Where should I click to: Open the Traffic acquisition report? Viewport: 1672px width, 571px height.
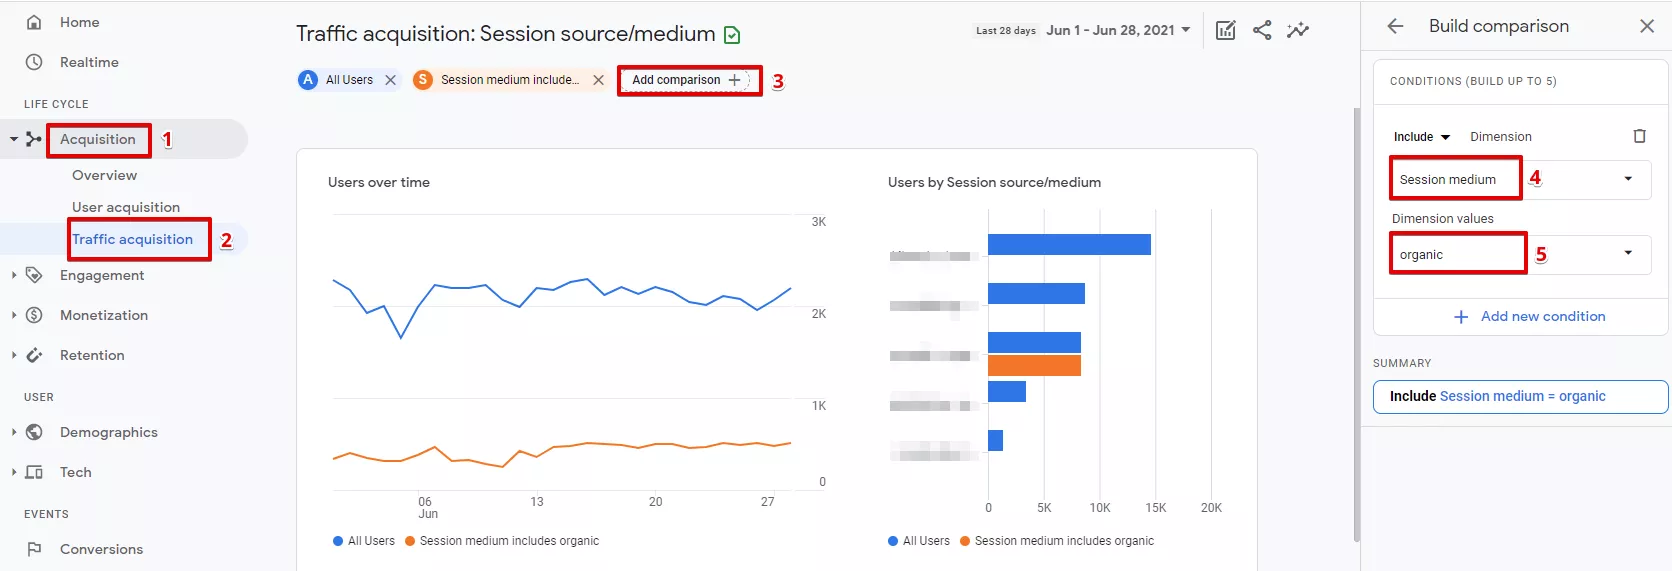pos(132,239)
